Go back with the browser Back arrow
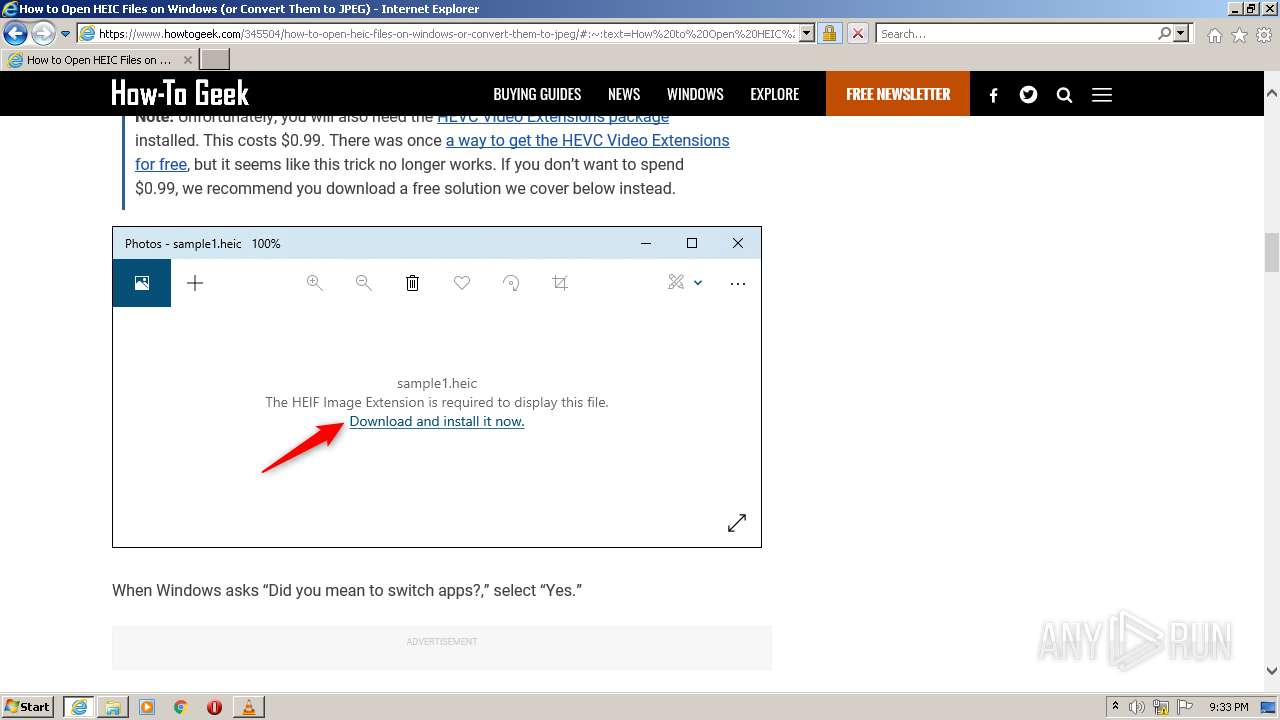This screenshot has width=1280, height=720. pos(15,33)
